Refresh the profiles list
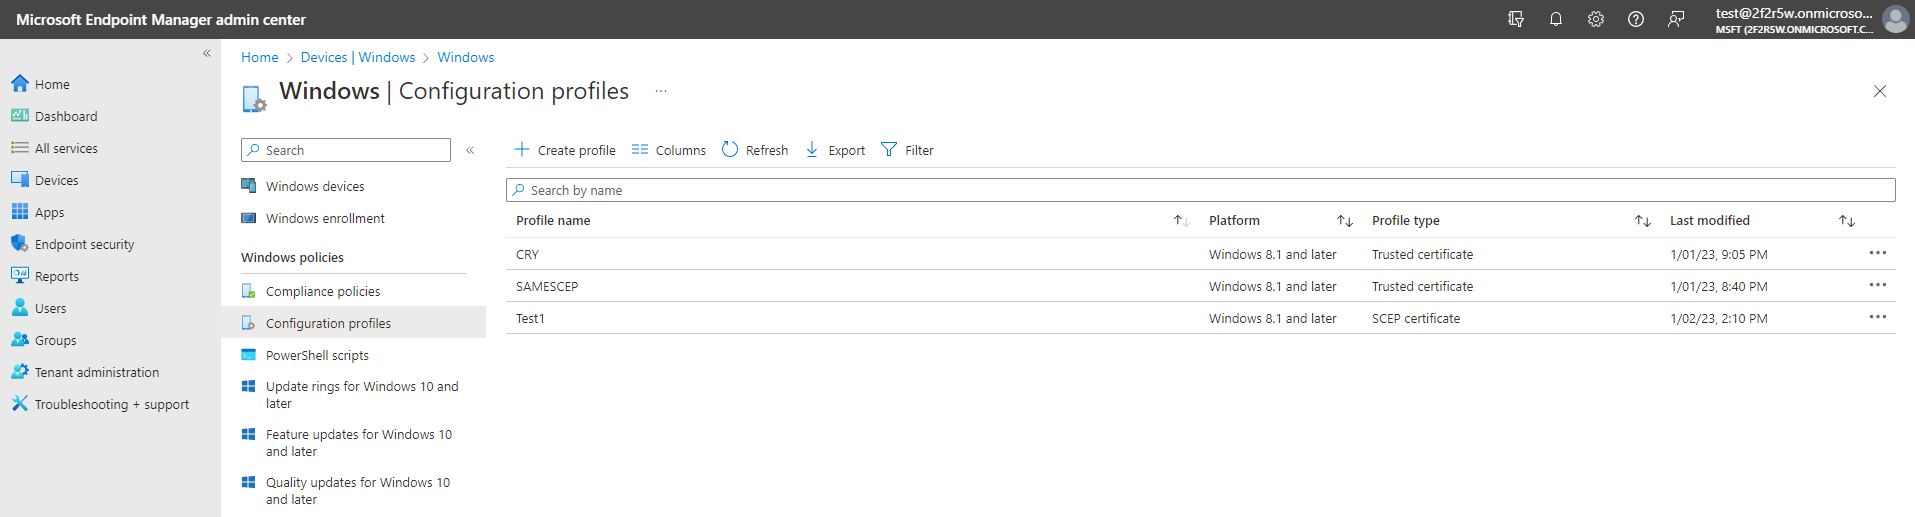Image resolution: width=1915 pixels, height=517 pixels. pos(755,150)
